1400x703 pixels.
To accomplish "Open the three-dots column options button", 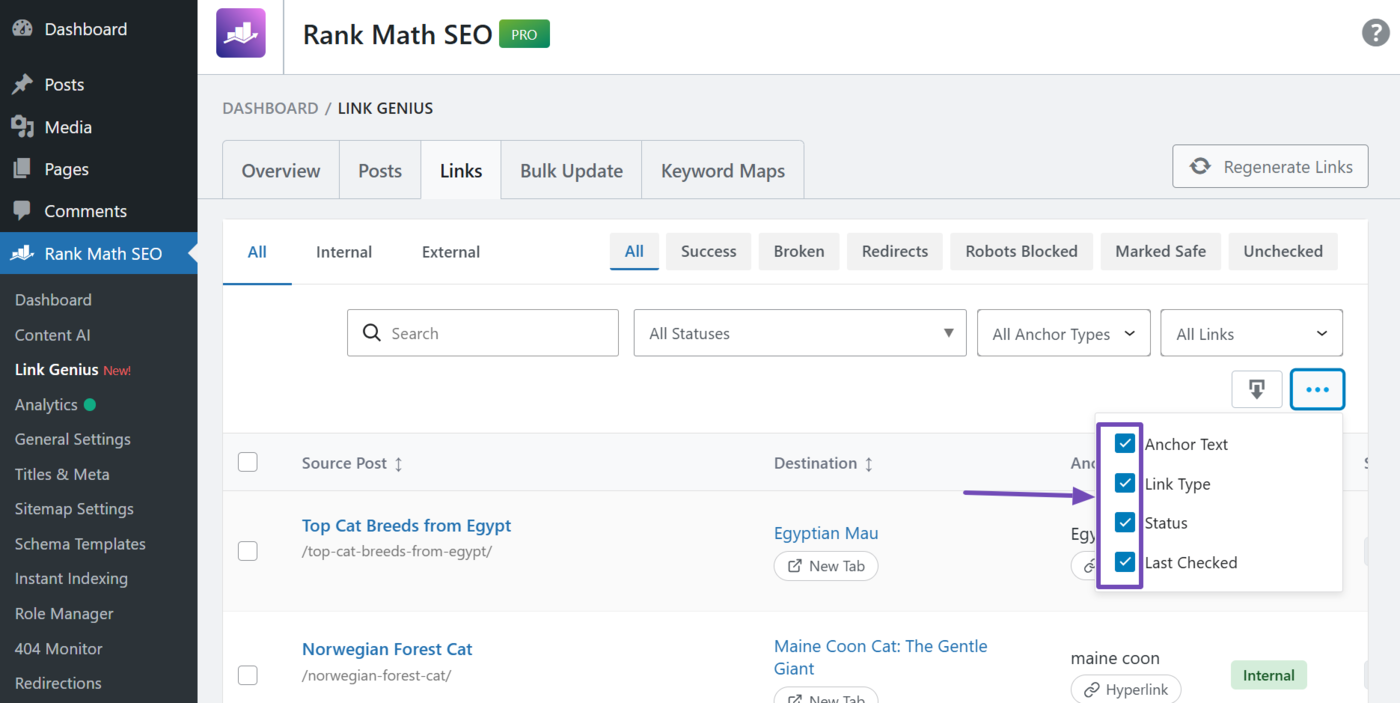I will point(1317,390).
